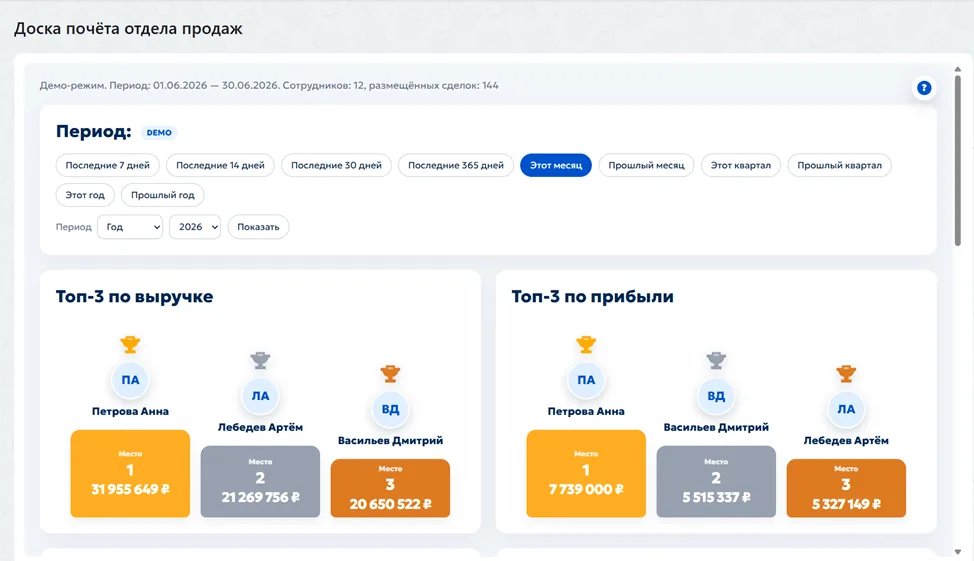Open the 2026 year dropdown
The image size is (974, 561).
tap(195, 227)
